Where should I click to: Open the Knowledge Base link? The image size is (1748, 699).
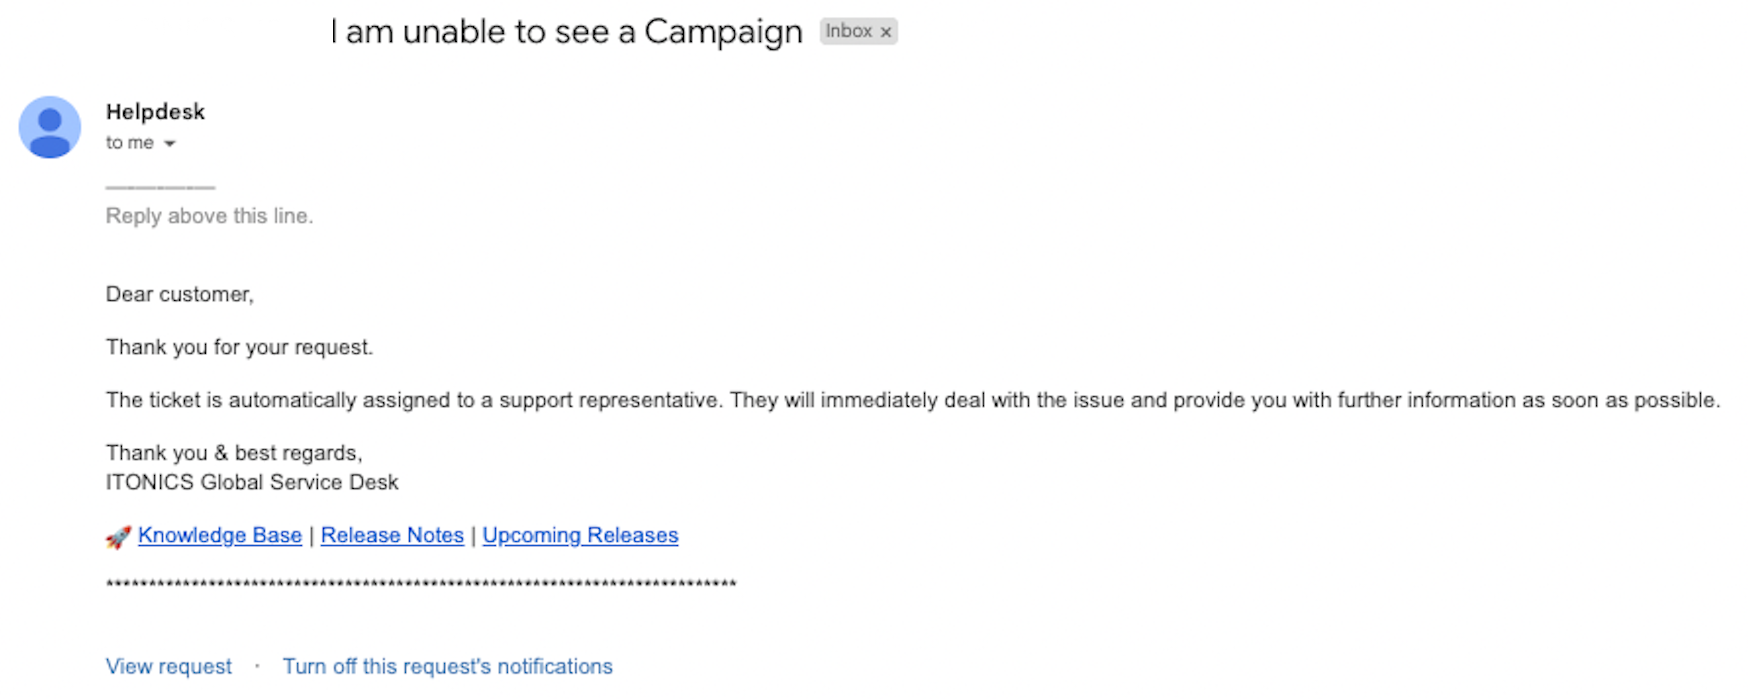coord(220,535)
